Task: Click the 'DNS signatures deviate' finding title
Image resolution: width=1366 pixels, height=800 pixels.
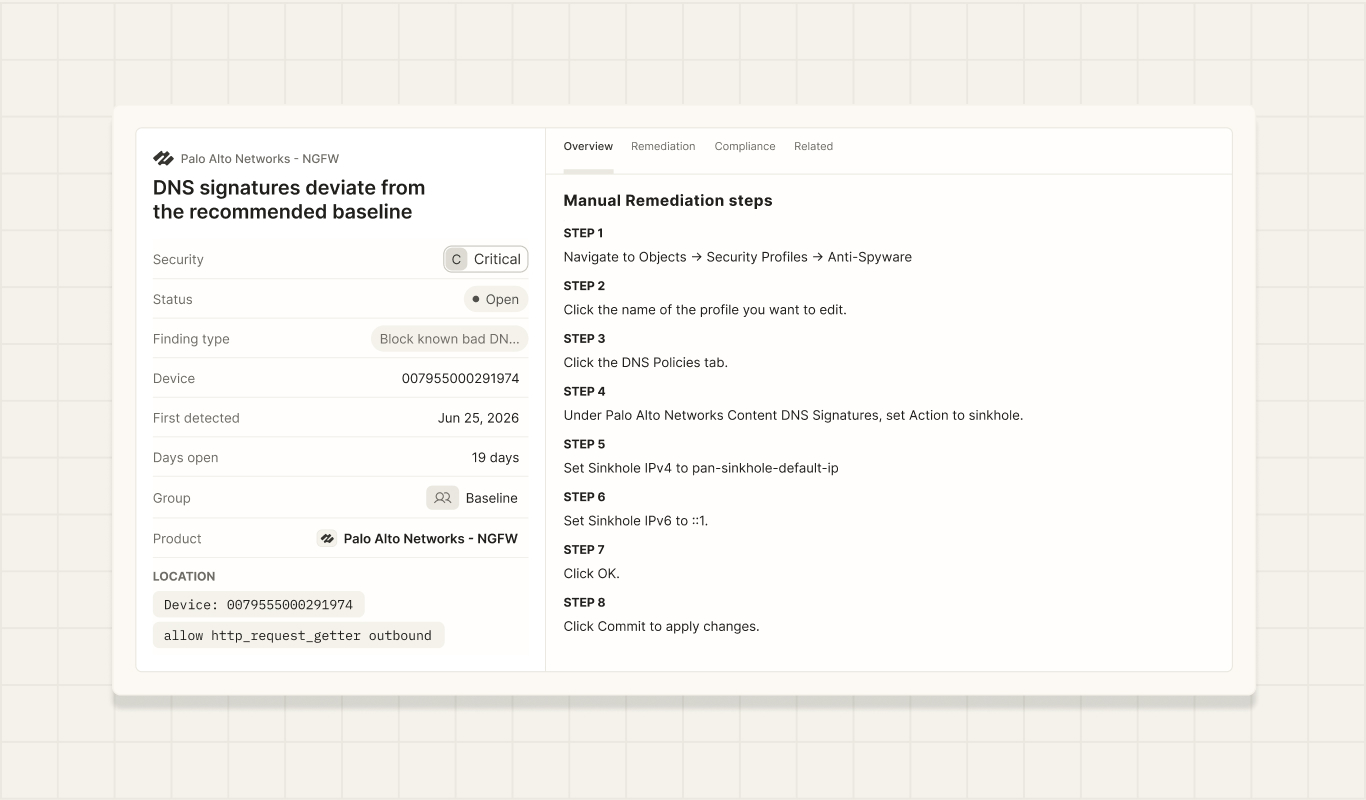Action: pyautogui.click(x=289, y=200)
